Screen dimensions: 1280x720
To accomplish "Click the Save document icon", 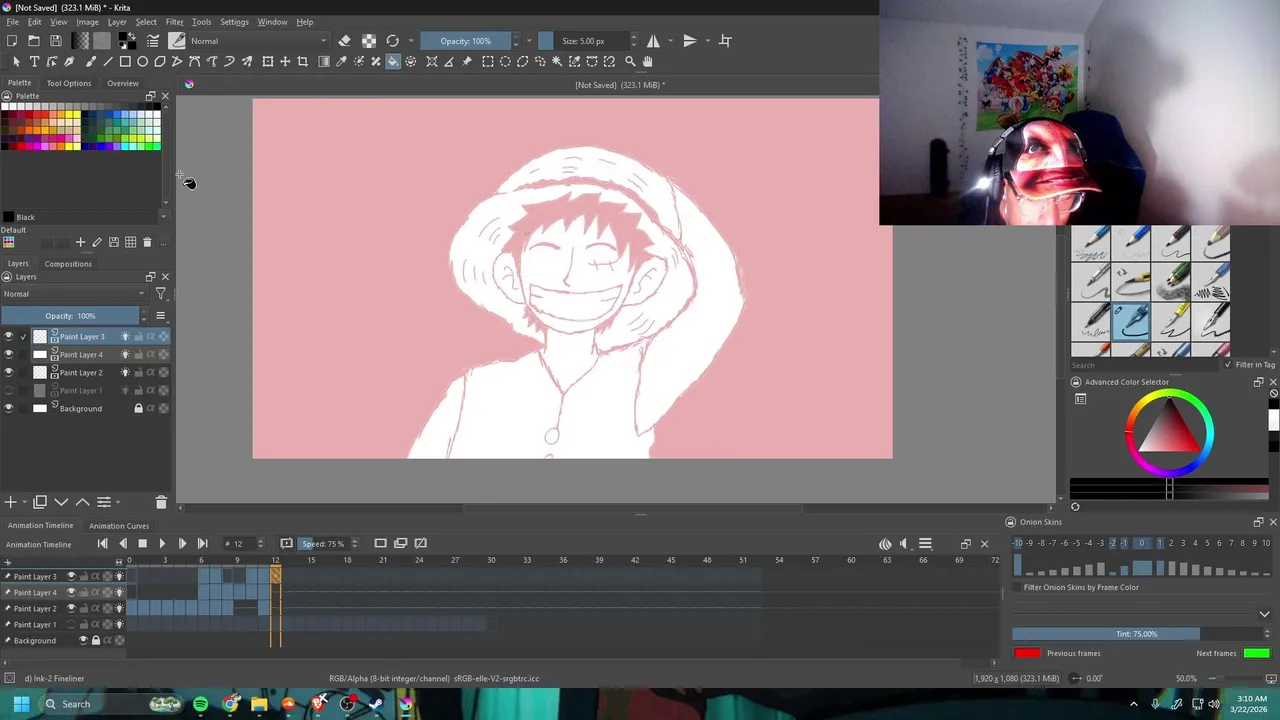I will coord(56,41).
